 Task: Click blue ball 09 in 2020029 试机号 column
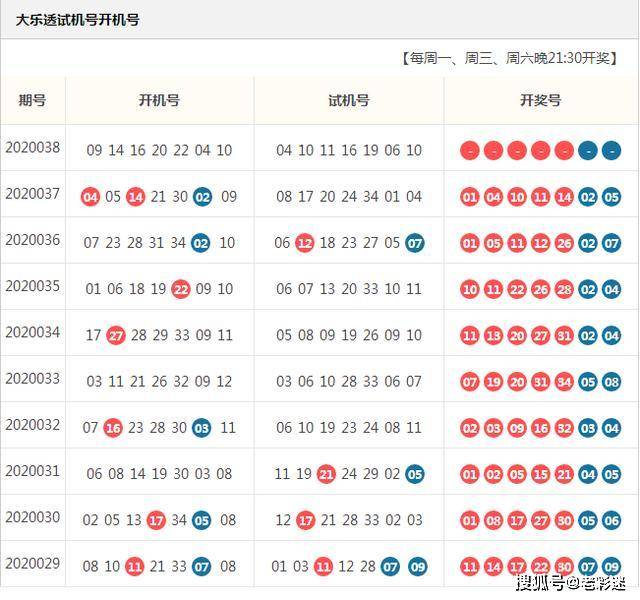(418, 567)
